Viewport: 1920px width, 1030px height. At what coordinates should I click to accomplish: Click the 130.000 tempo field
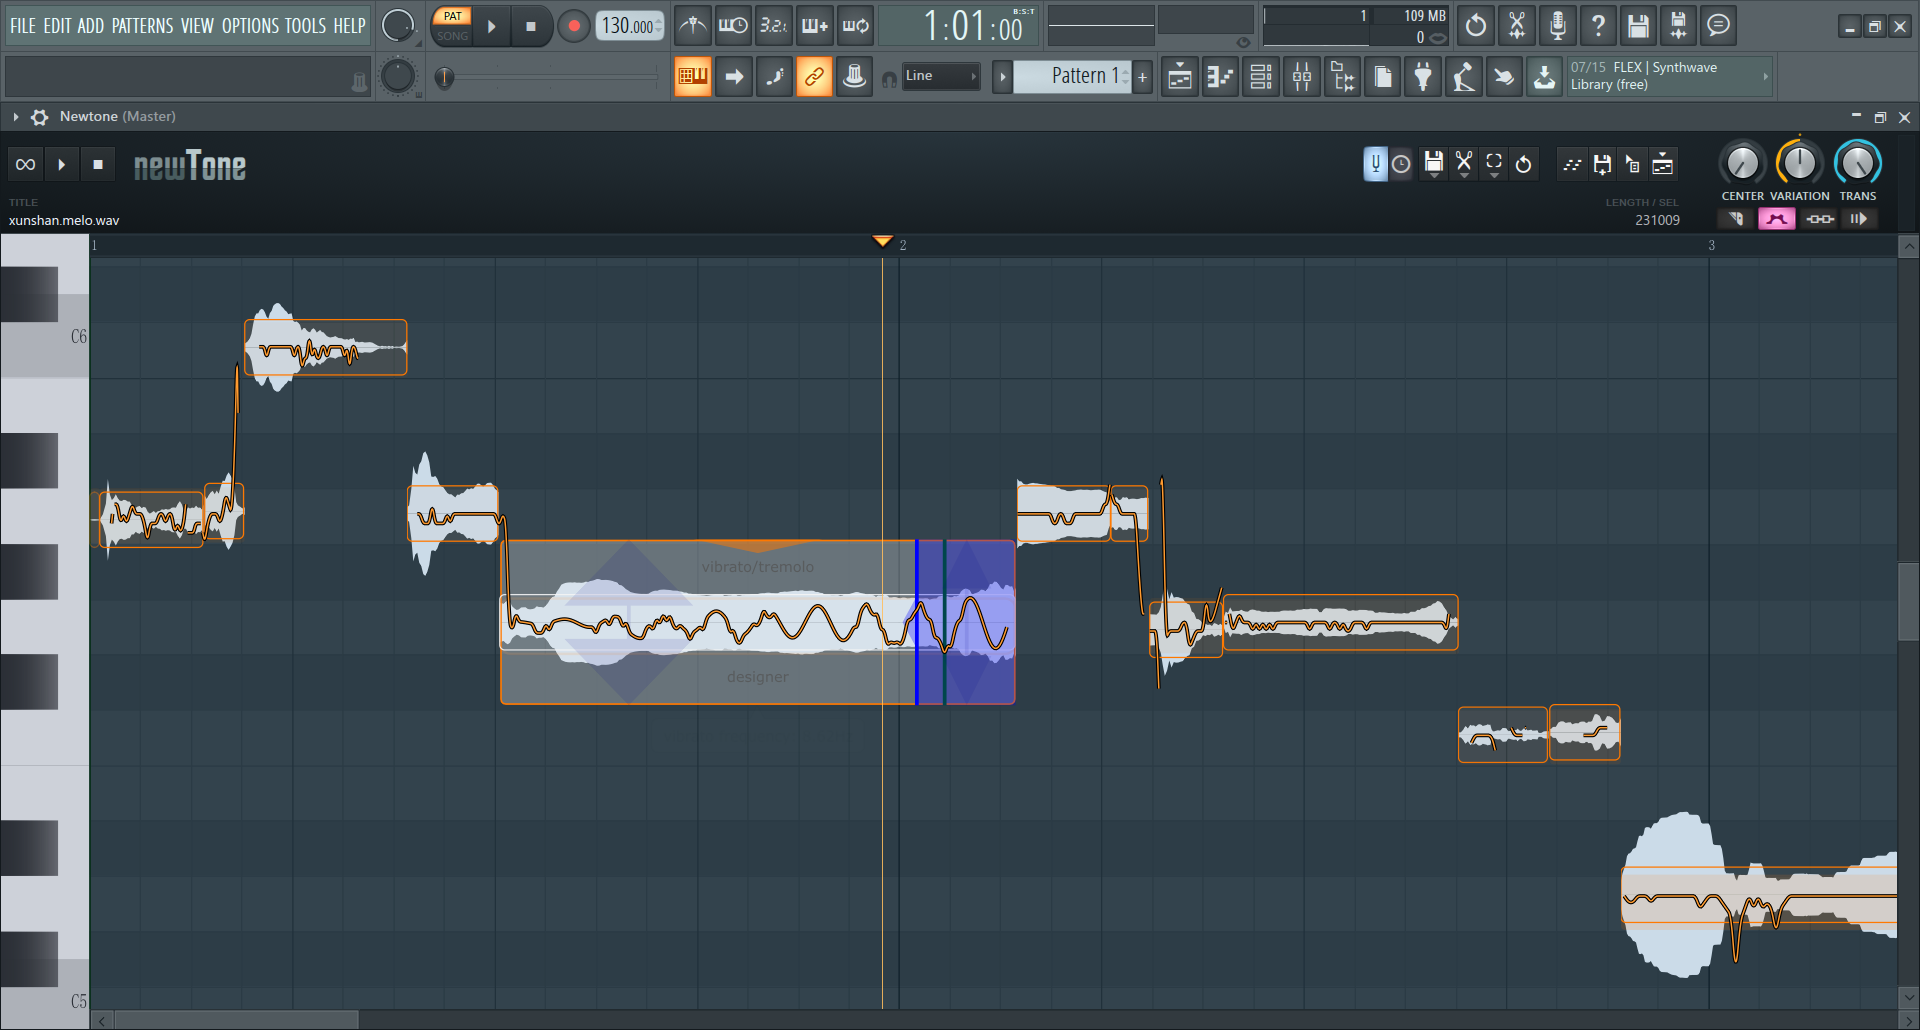[629, 26]
